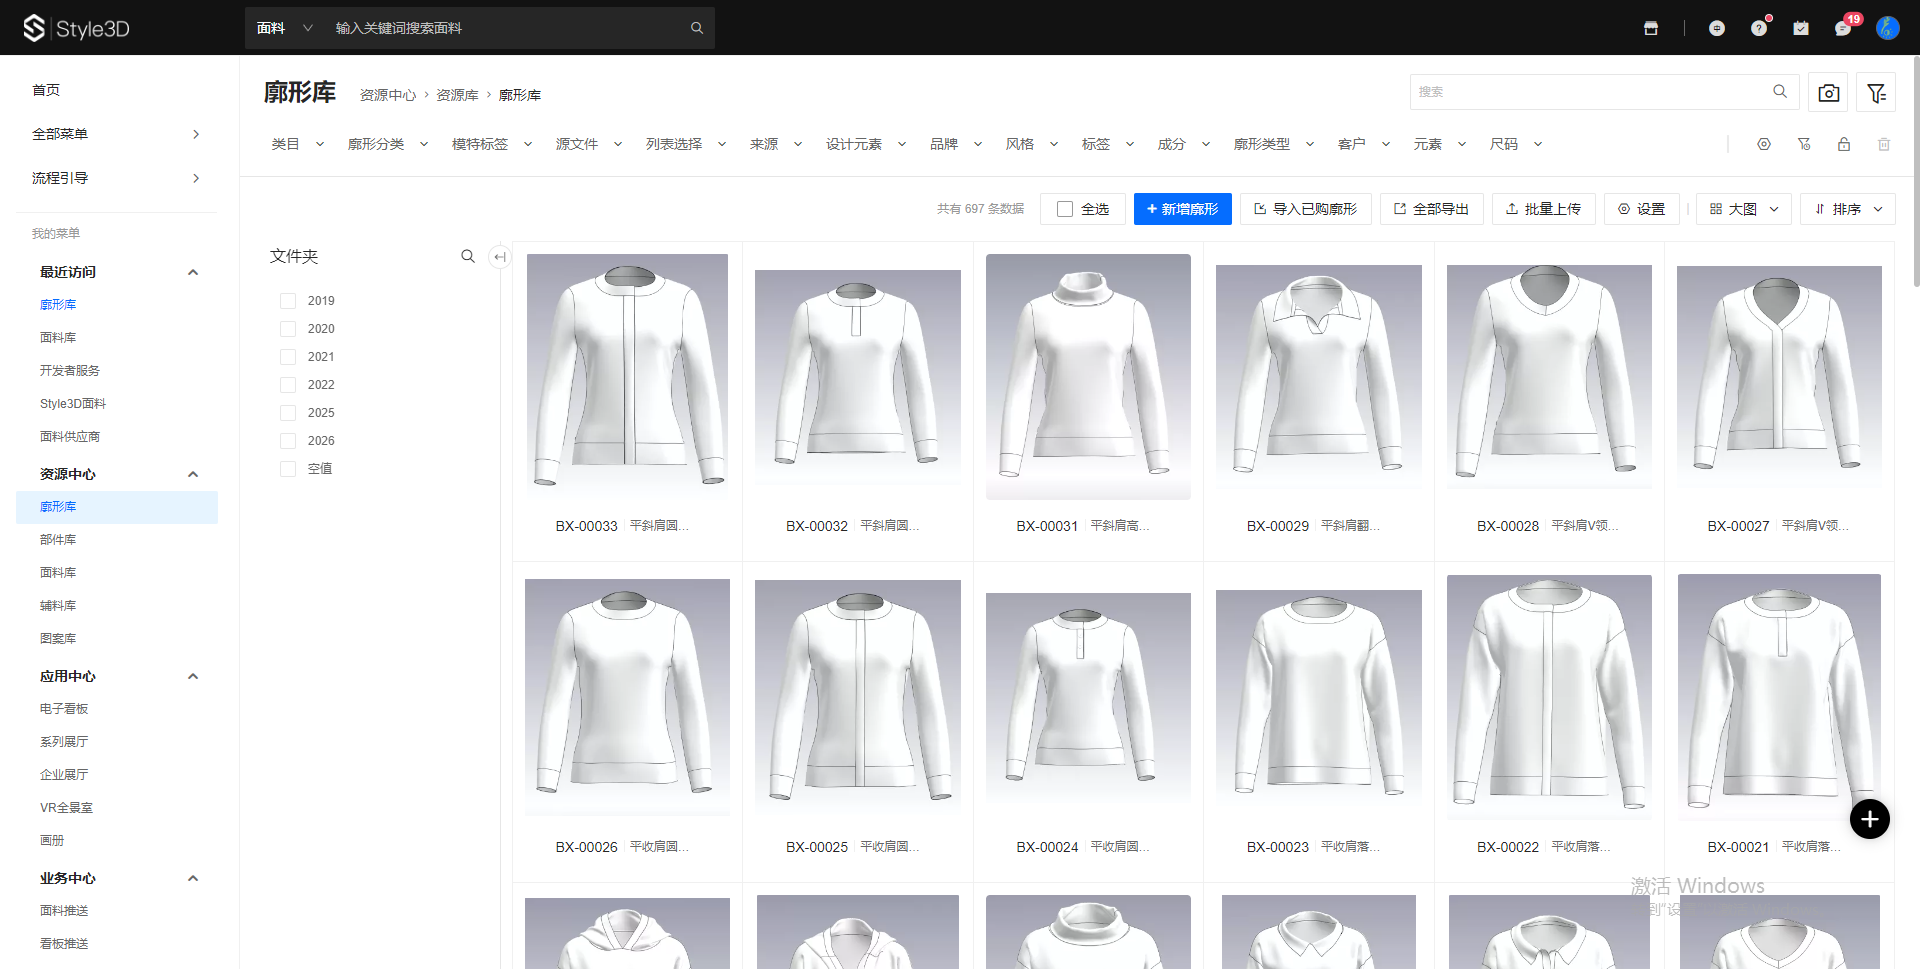The width and height of the screenshot is (1920, 969).
Task: Open the calendar task icon
Action: pyautogui.click(x=1801, y=28)
